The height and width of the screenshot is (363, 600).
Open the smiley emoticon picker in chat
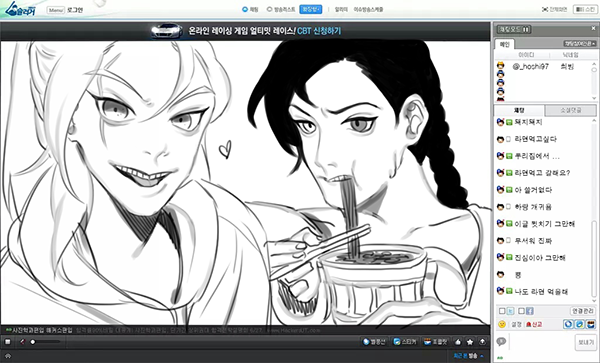click(502, 324)
